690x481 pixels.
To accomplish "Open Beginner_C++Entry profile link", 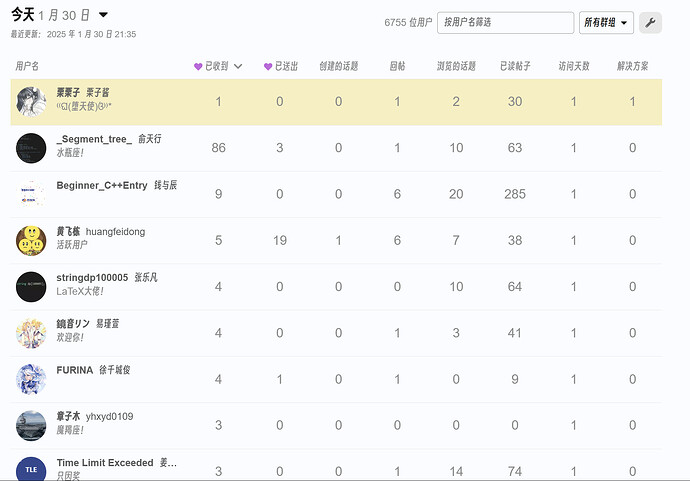I will [x=102, y=185].
